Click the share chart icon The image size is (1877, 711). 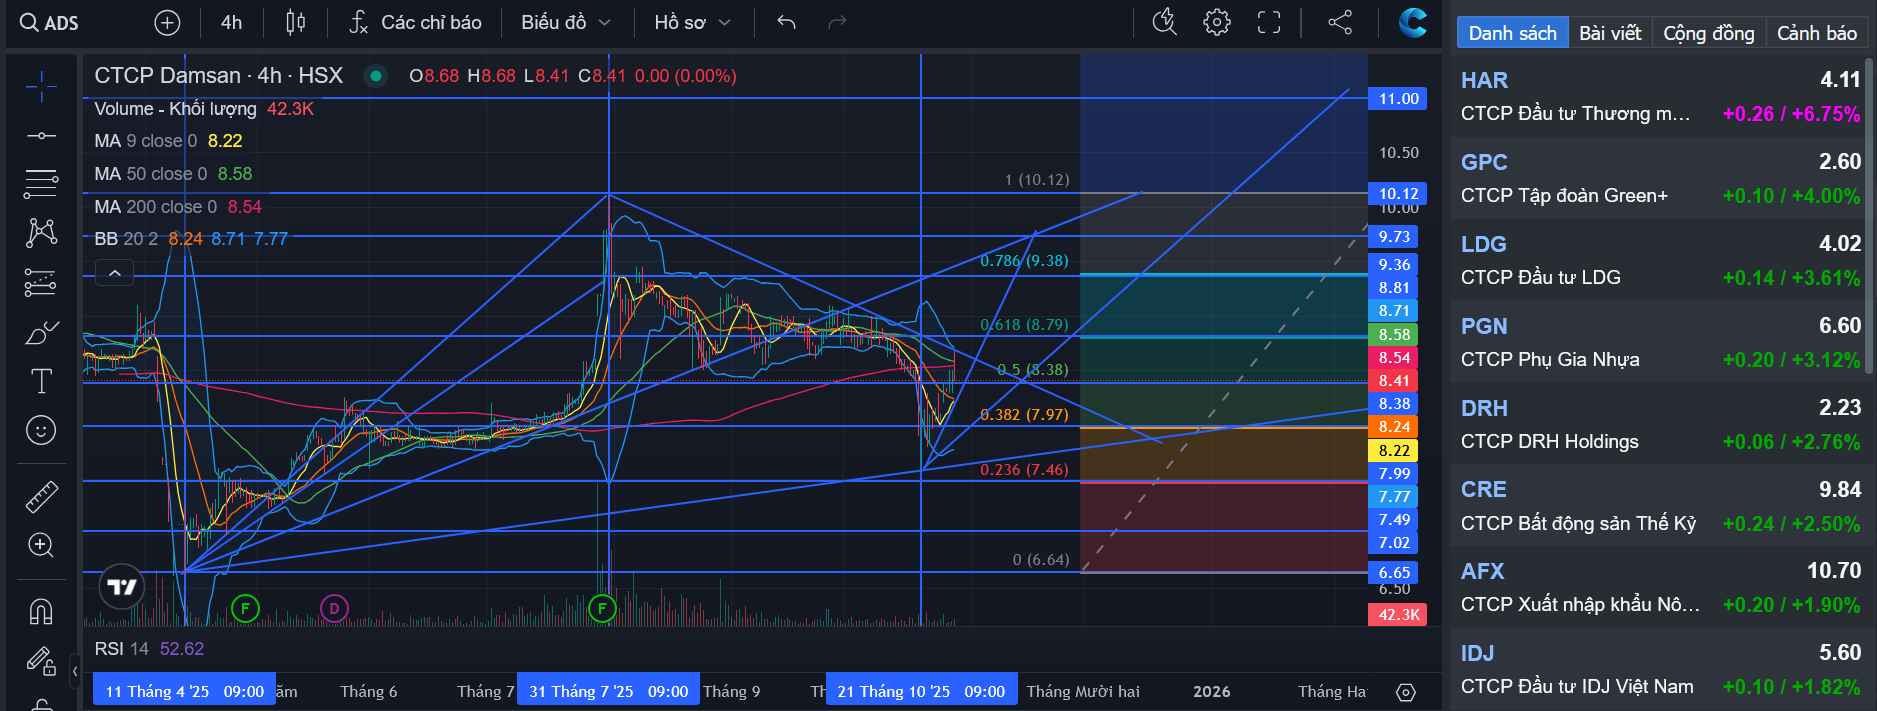click(1340, 22)
